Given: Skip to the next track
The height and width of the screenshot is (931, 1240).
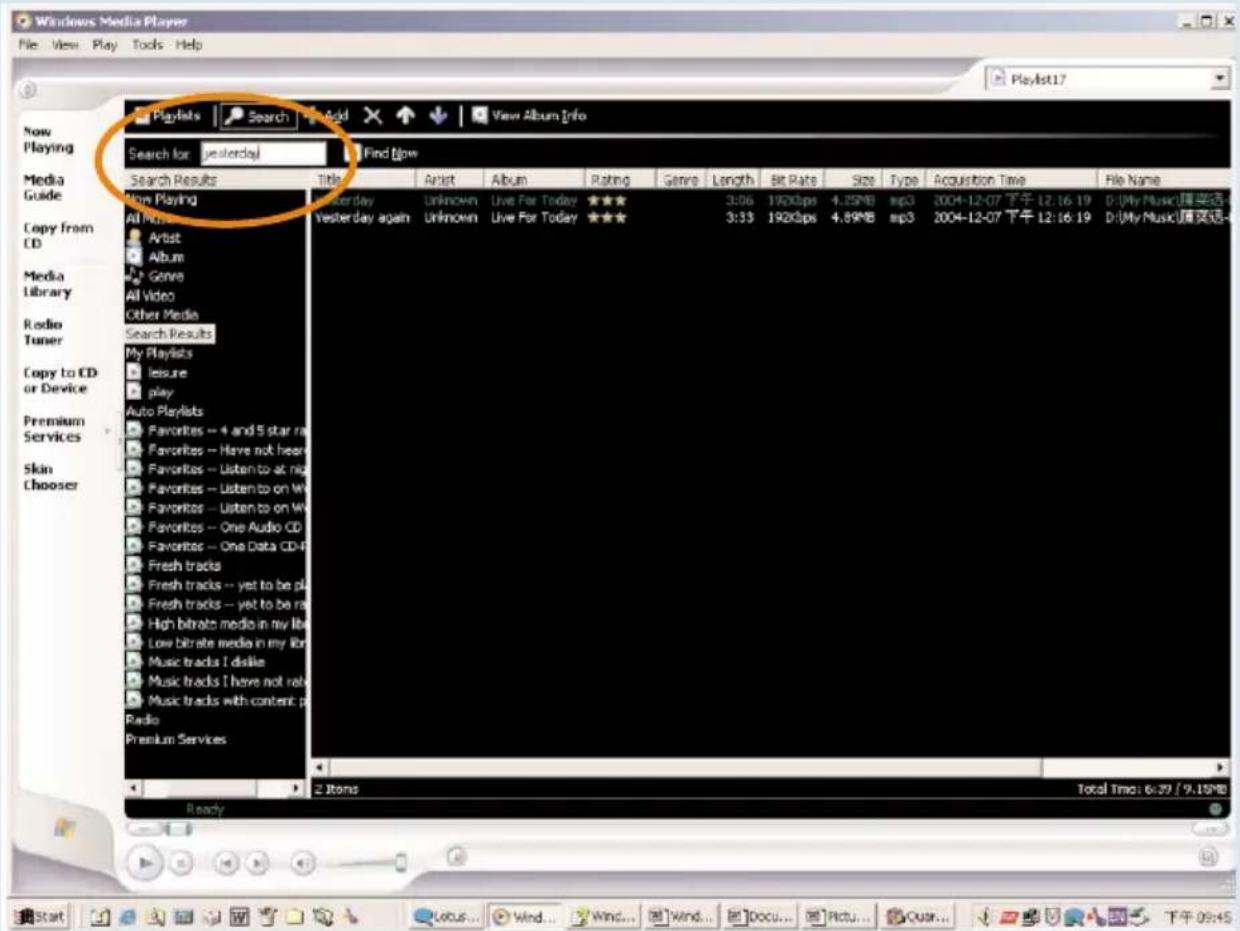Looking at the screenshot, I should tap(256, 861).
